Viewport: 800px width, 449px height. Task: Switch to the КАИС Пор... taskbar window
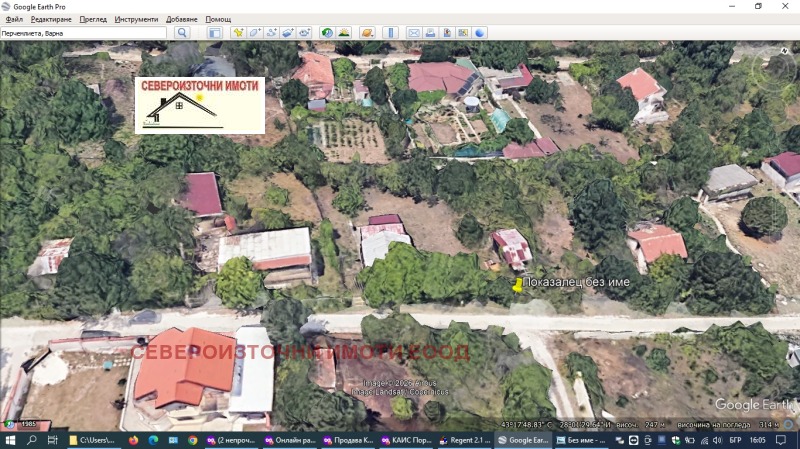pyautogui.click(x=406, y=440)
